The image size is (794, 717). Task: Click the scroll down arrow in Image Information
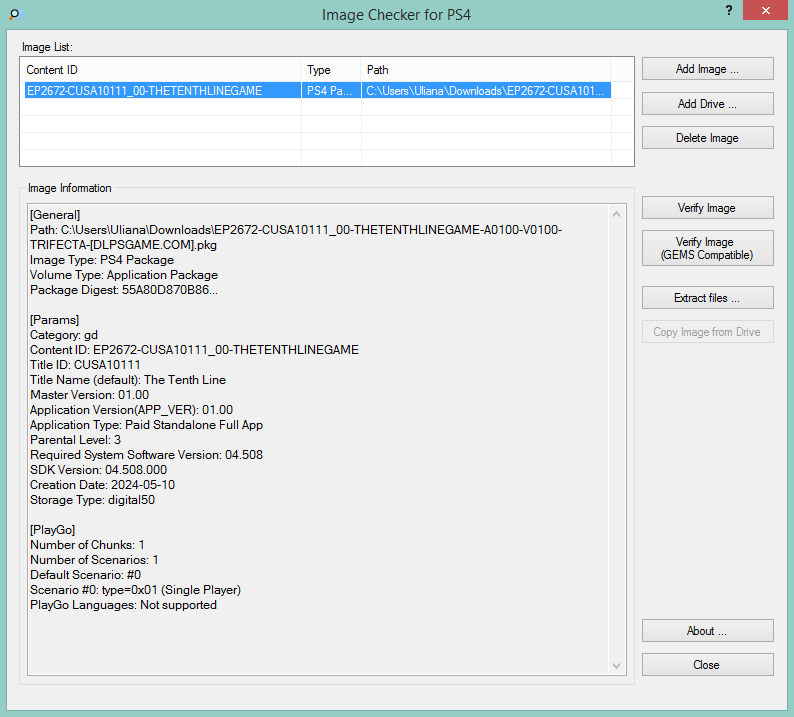click(x=618, y=665)
